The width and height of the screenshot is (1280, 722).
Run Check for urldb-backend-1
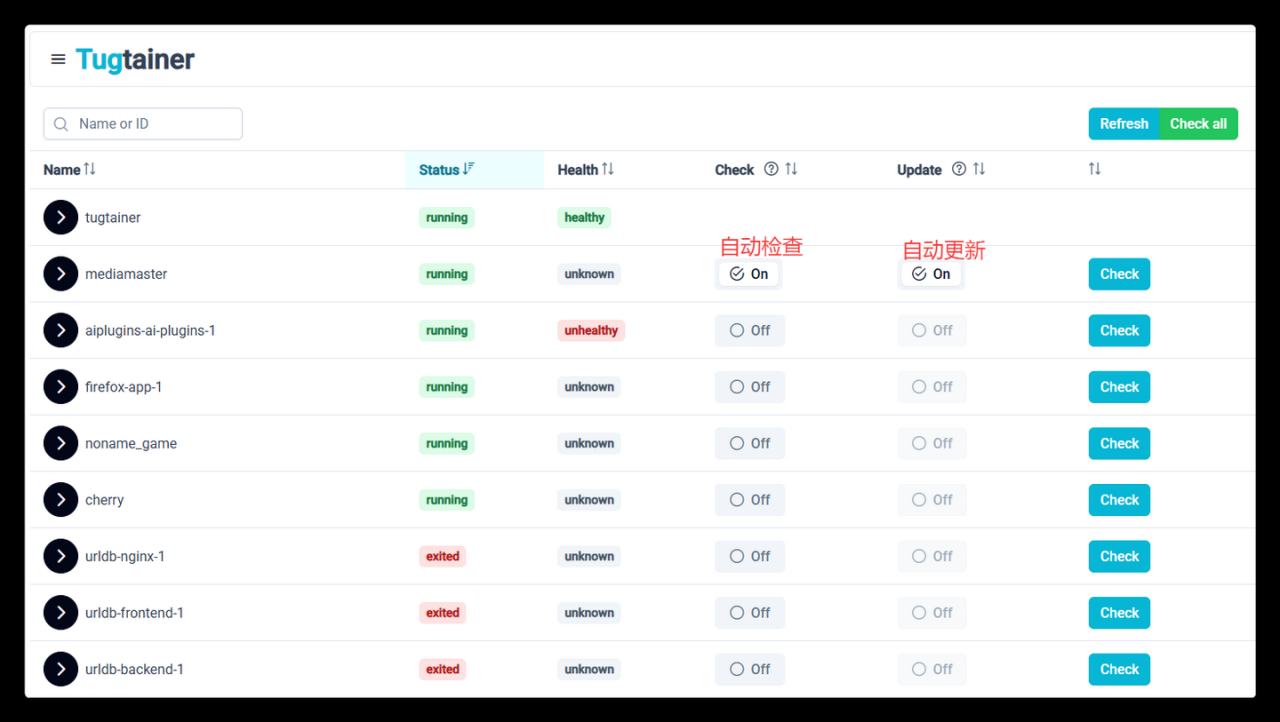coord(1119,670)
